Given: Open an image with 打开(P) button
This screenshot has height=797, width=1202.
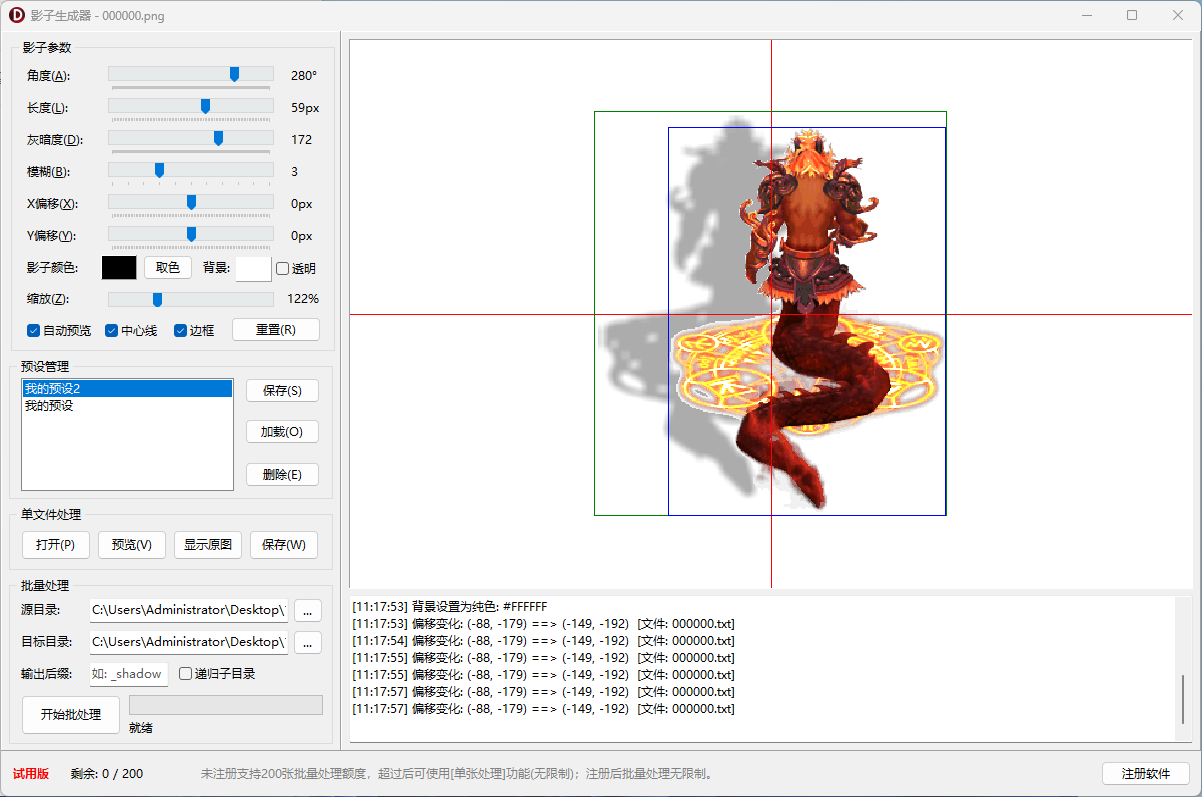Looking at the screenshot, I should point(56,545).
